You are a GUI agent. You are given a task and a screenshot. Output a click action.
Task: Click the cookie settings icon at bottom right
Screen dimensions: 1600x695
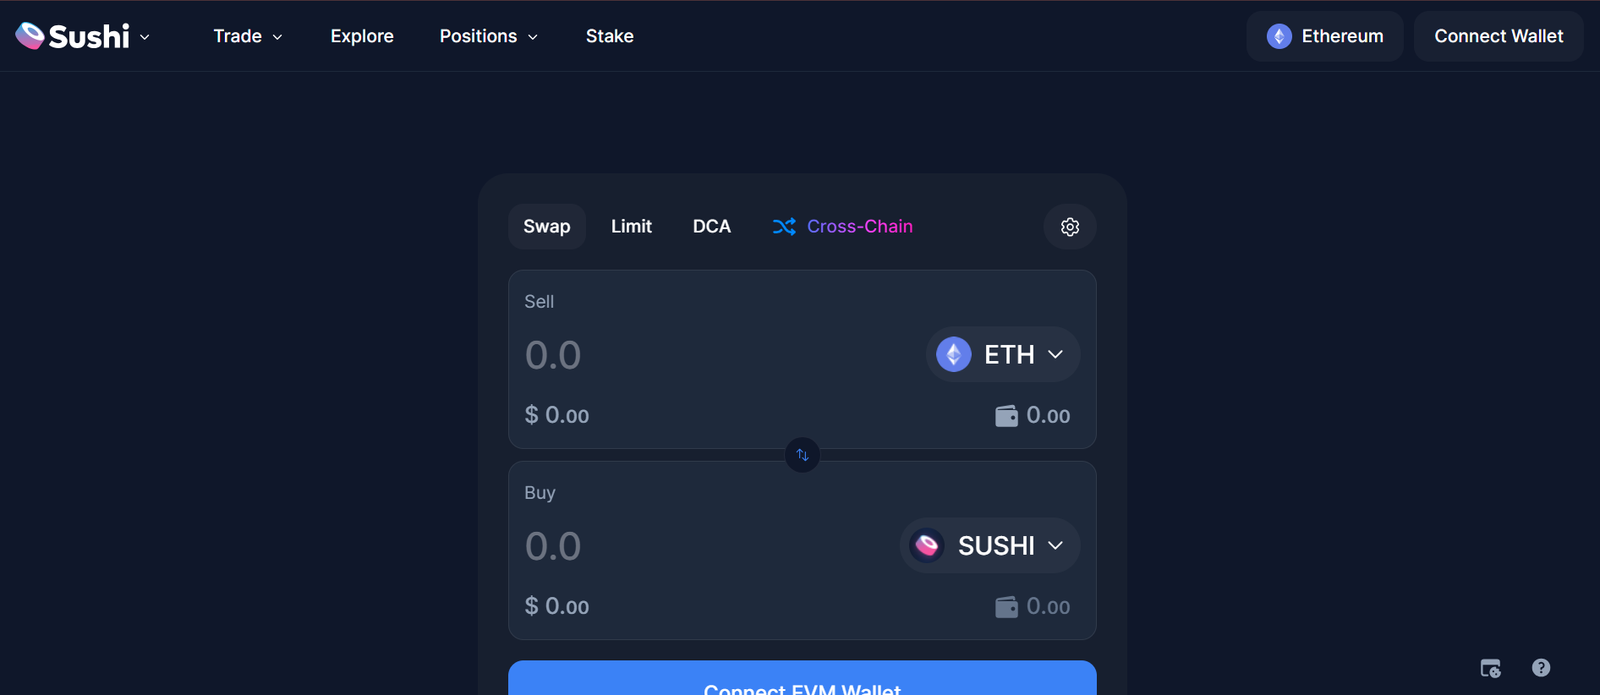pos(1490,668)
